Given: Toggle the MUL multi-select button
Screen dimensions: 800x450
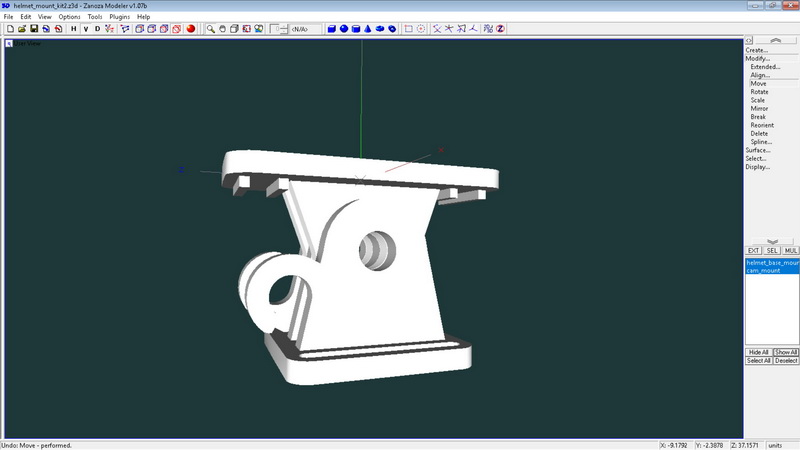Looking at the screenshot, I should click(x=790, y=250).
